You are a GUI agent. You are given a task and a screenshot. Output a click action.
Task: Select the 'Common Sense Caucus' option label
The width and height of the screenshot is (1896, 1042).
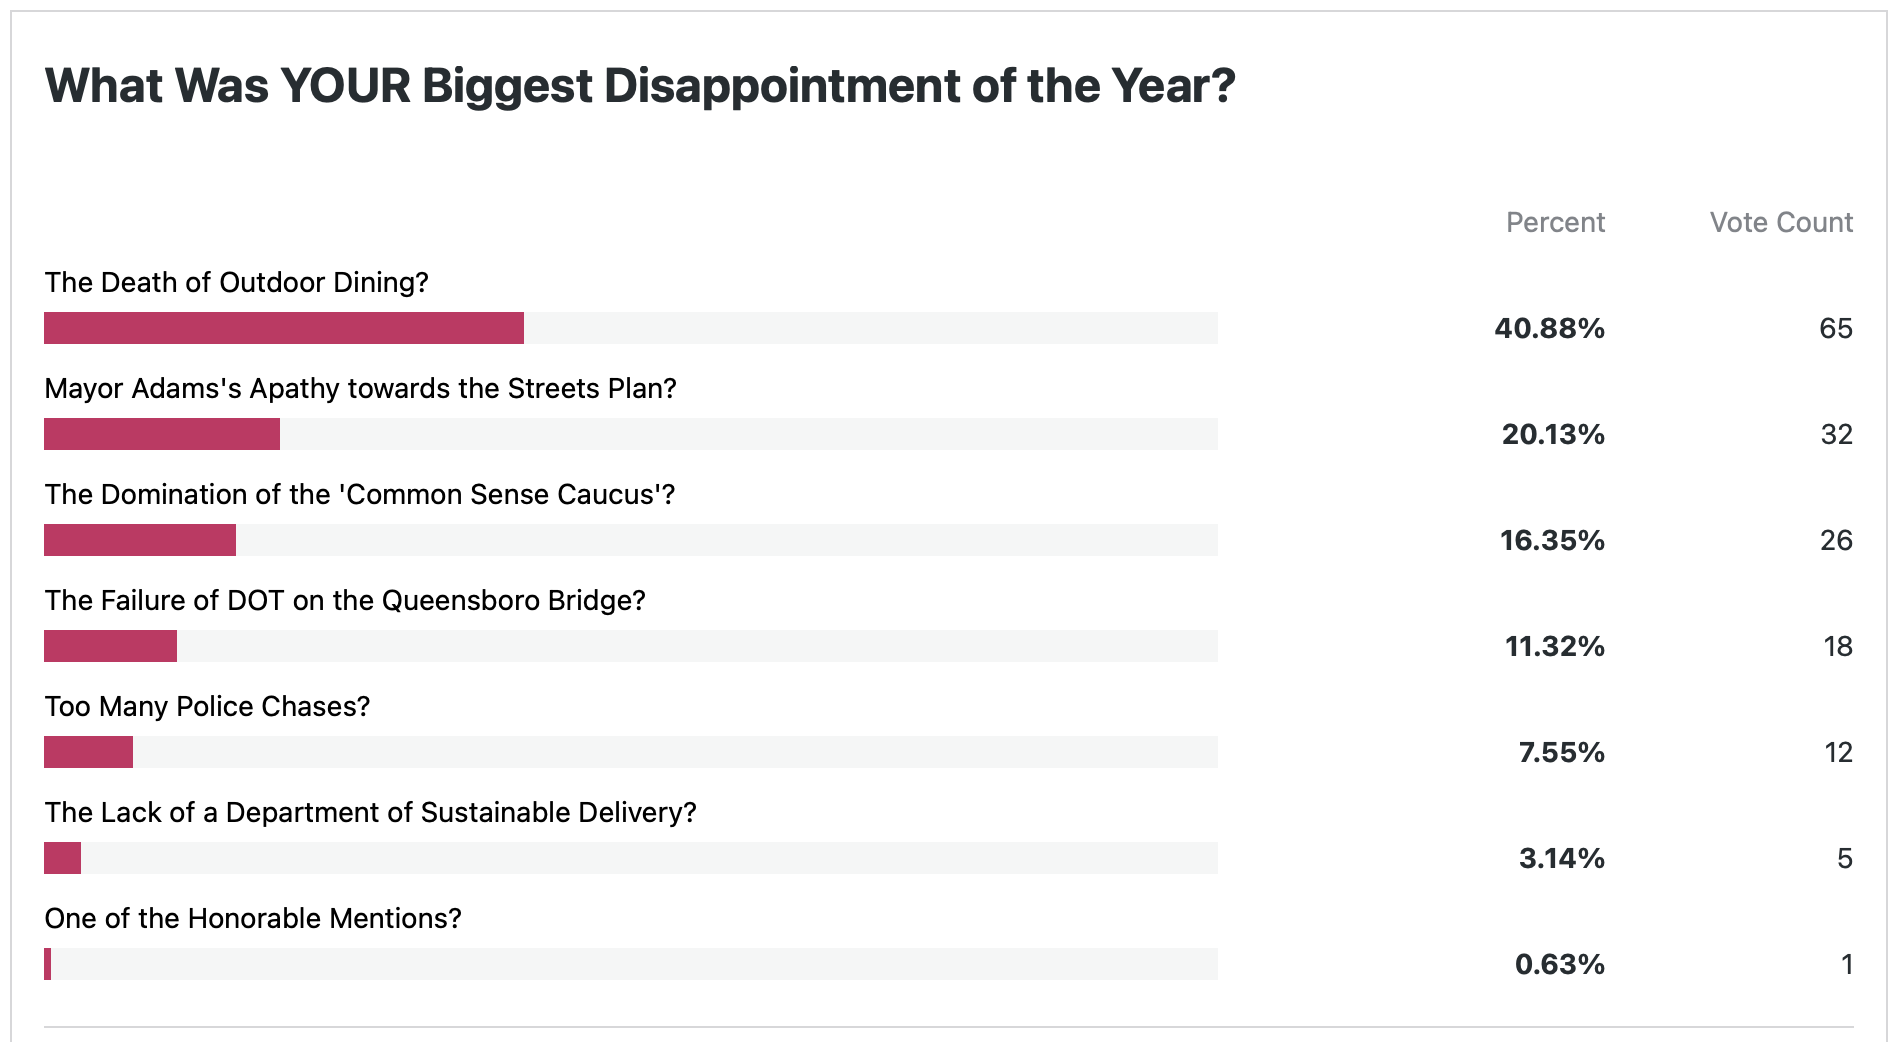tap(360, 494)
